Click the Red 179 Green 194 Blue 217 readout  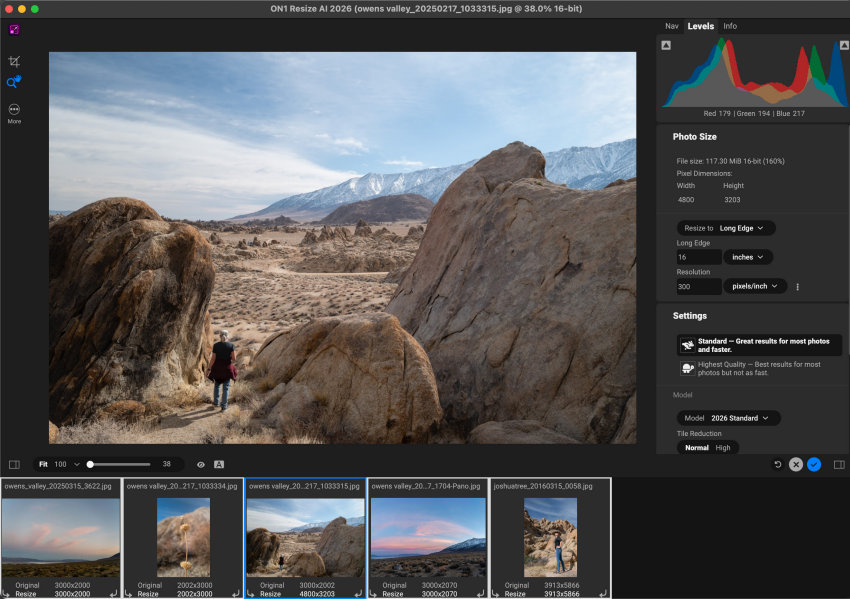[x=754, y=113]
